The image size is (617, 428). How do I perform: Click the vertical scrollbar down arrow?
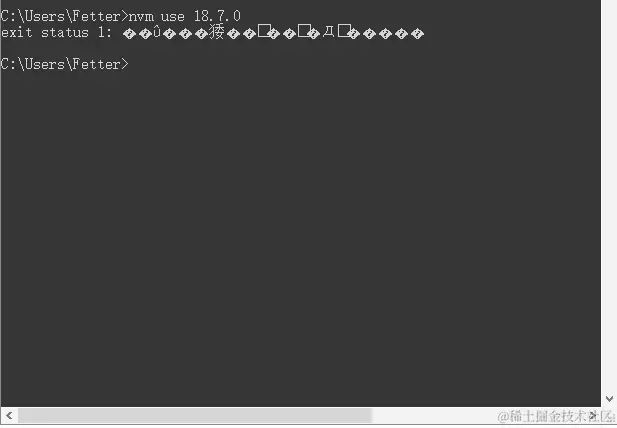[x=609, y=399]
